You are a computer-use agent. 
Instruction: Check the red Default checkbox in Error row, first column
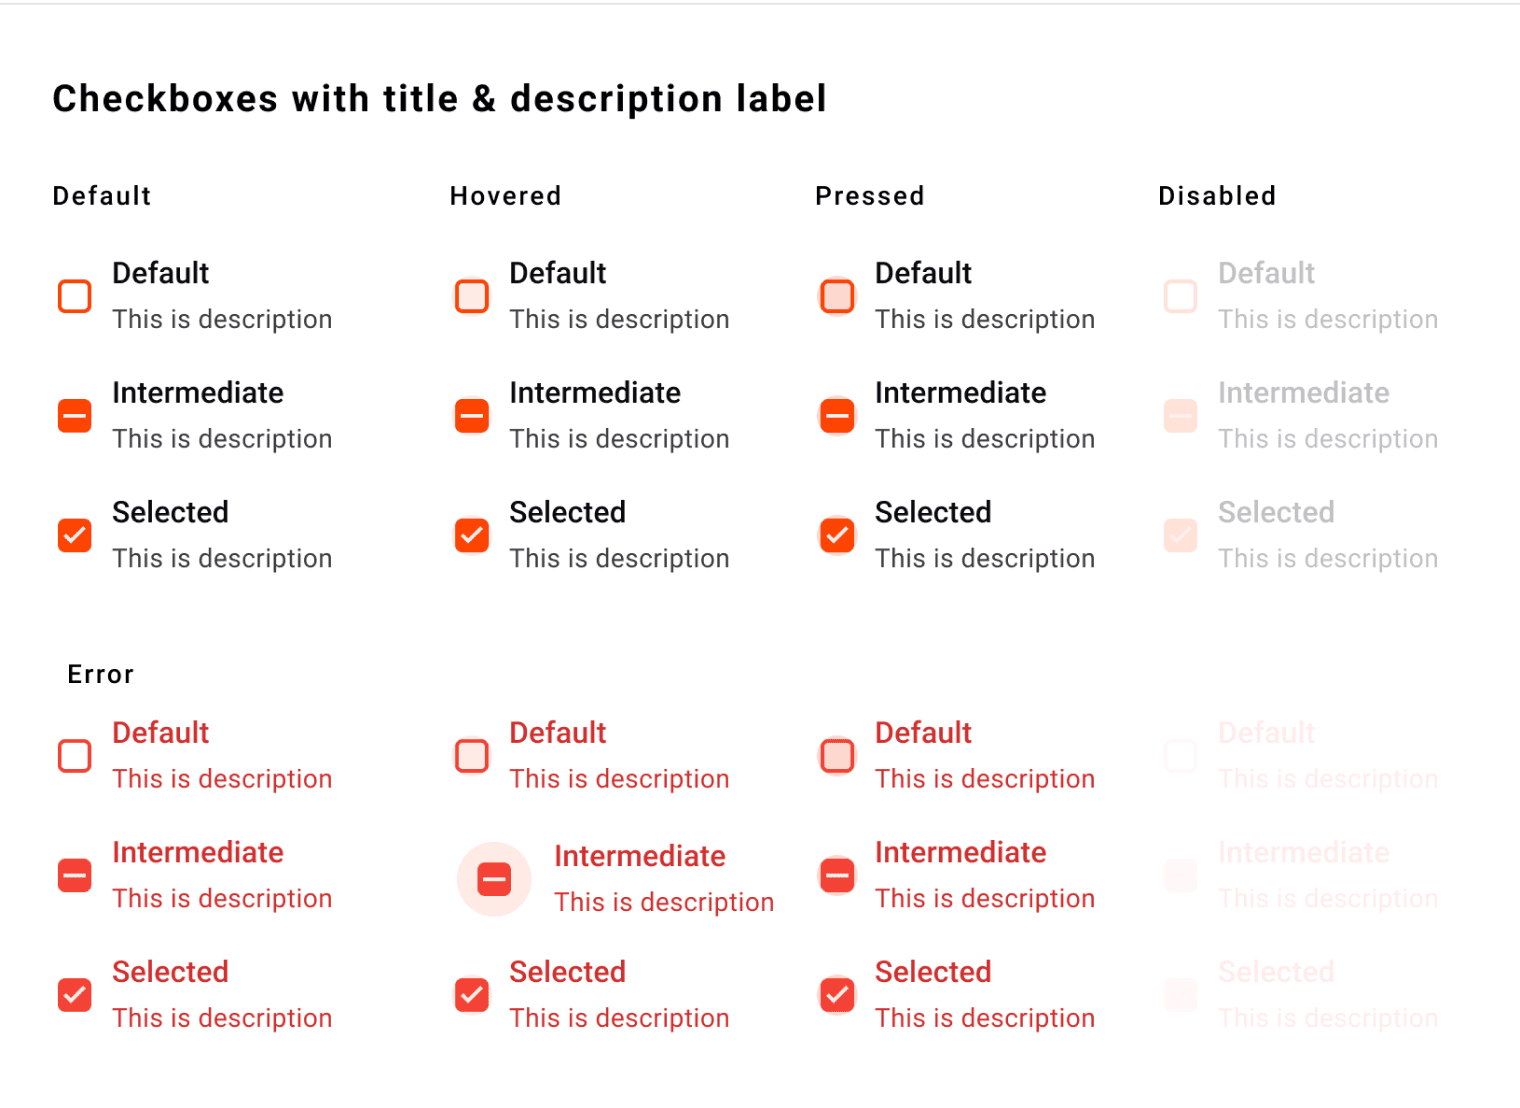[x=75, y=756]
